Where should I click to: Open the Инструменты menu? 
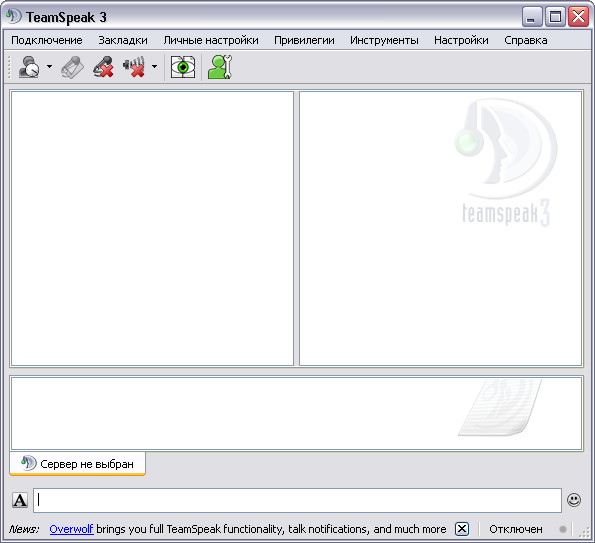tap(384, 40)
